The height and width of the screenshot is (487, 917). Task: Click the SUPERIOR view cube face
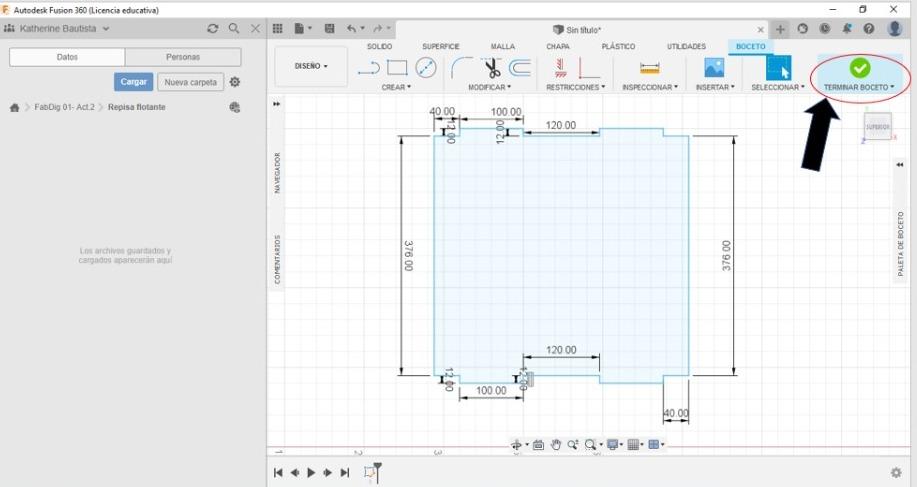click(877, 126)
